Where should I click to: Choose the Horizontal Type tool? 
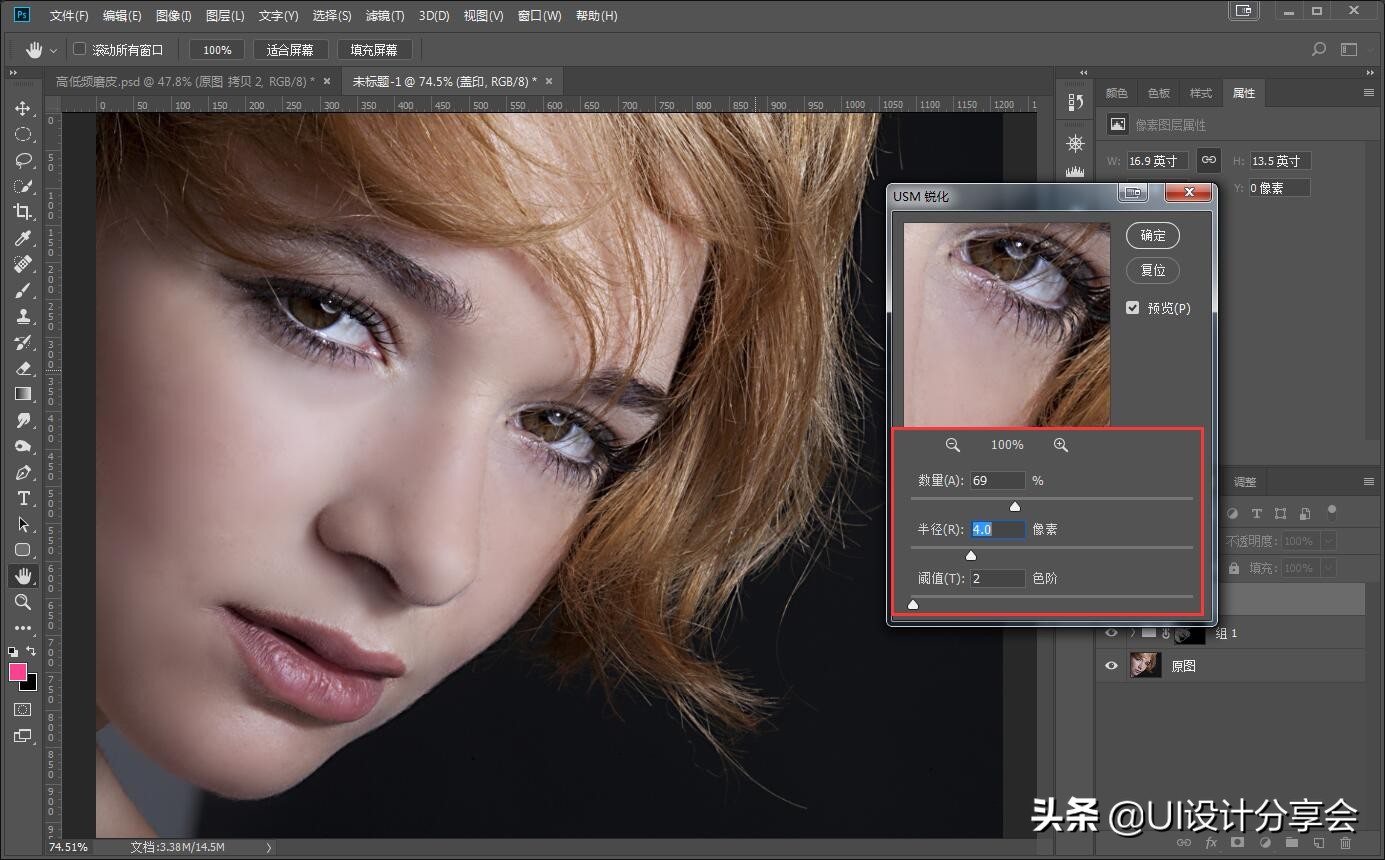click(22, 498)
